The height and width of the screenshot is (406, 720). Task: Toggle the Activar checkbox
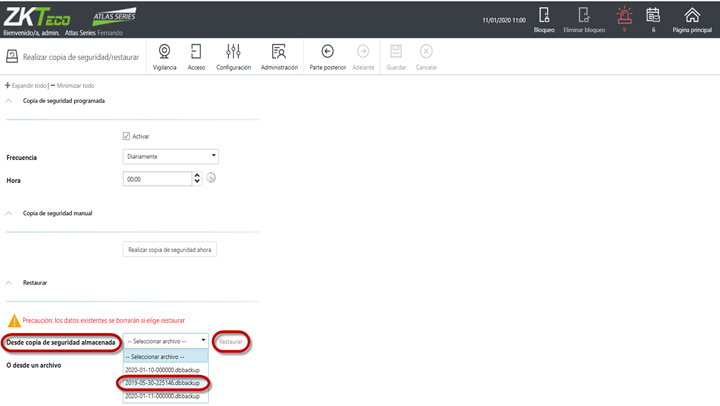coord(126,136)
